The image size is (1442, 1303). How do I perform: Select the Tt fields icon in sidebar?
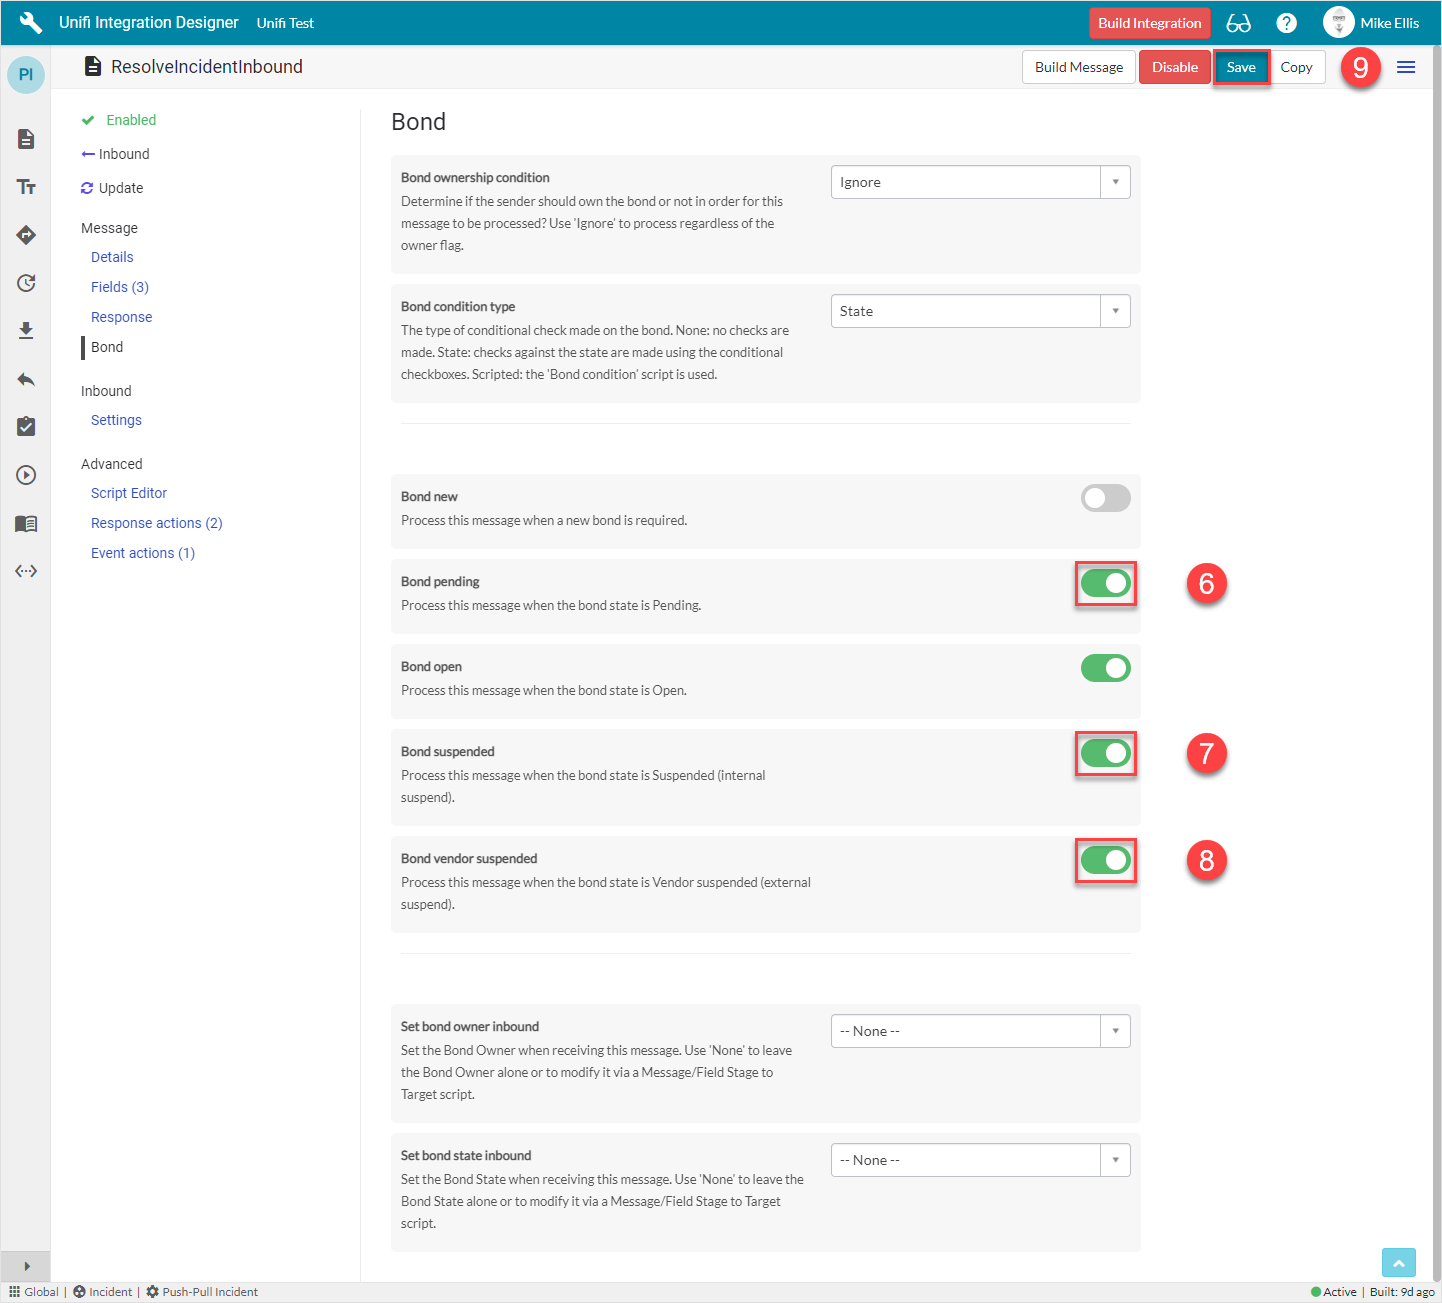pyautogui.click(x=26, y=186)
